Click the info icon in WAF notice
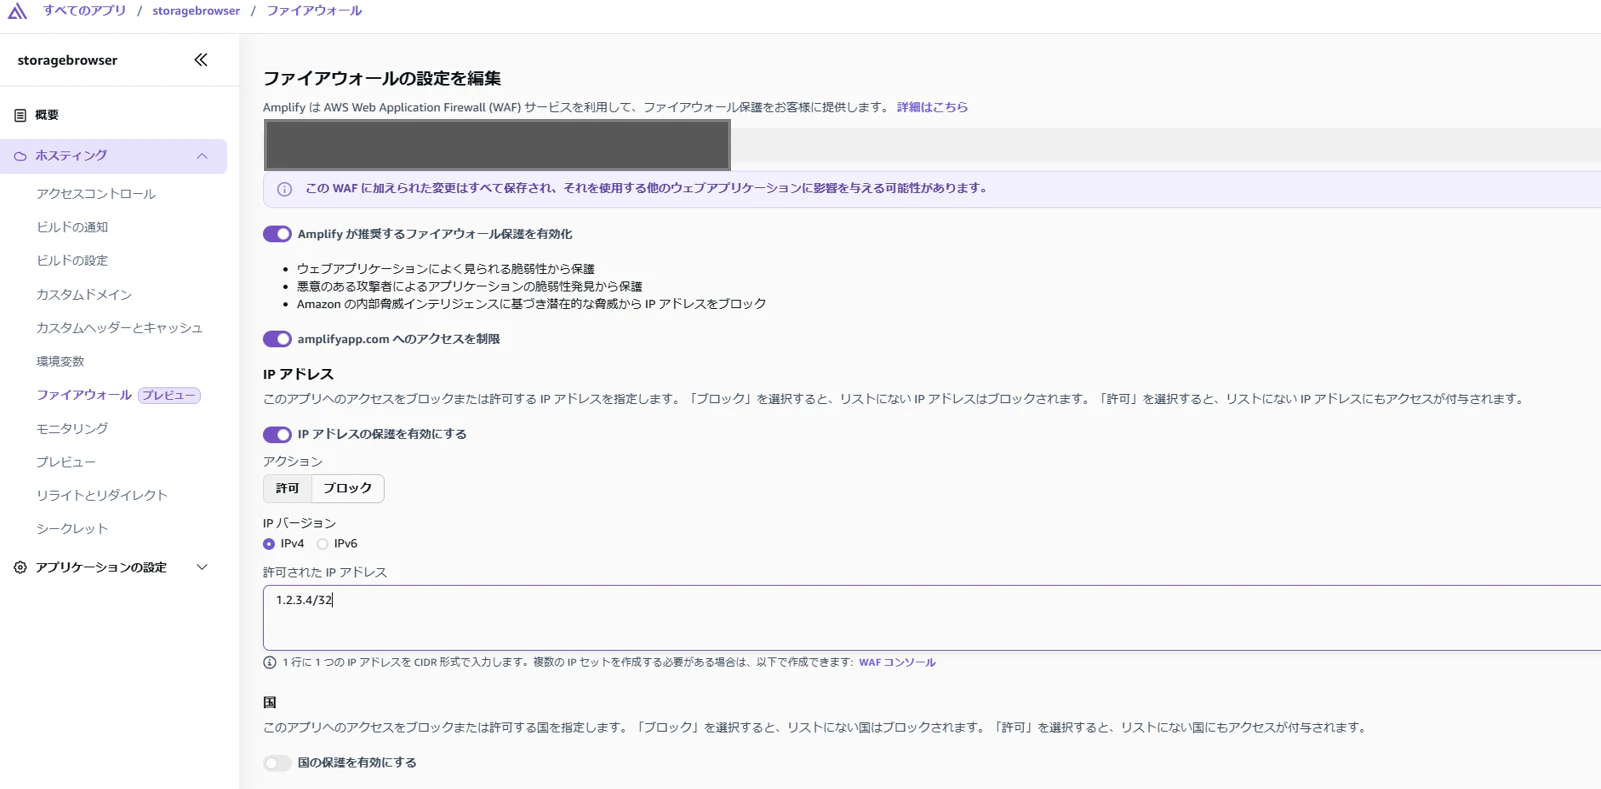The width and height of the screenshot is (1601, 789). point(285,189)
